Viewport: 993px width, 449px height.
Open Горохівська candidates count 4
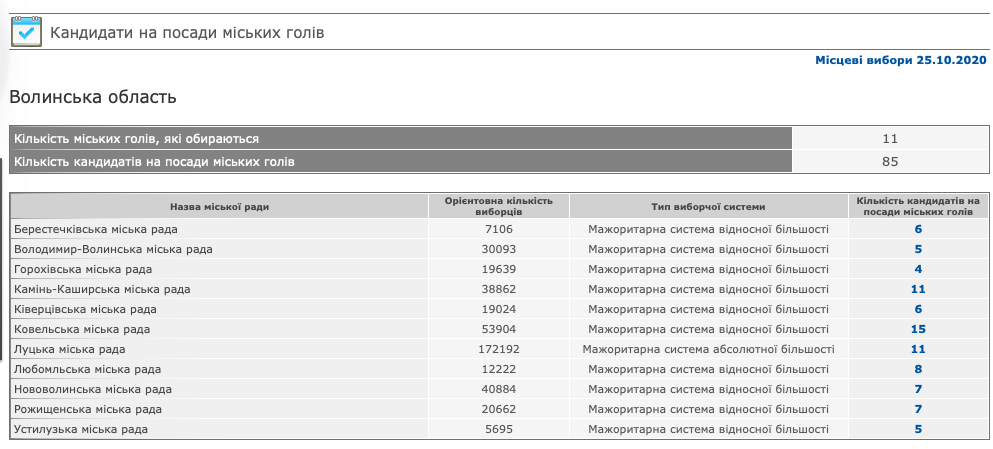point(917,269)
